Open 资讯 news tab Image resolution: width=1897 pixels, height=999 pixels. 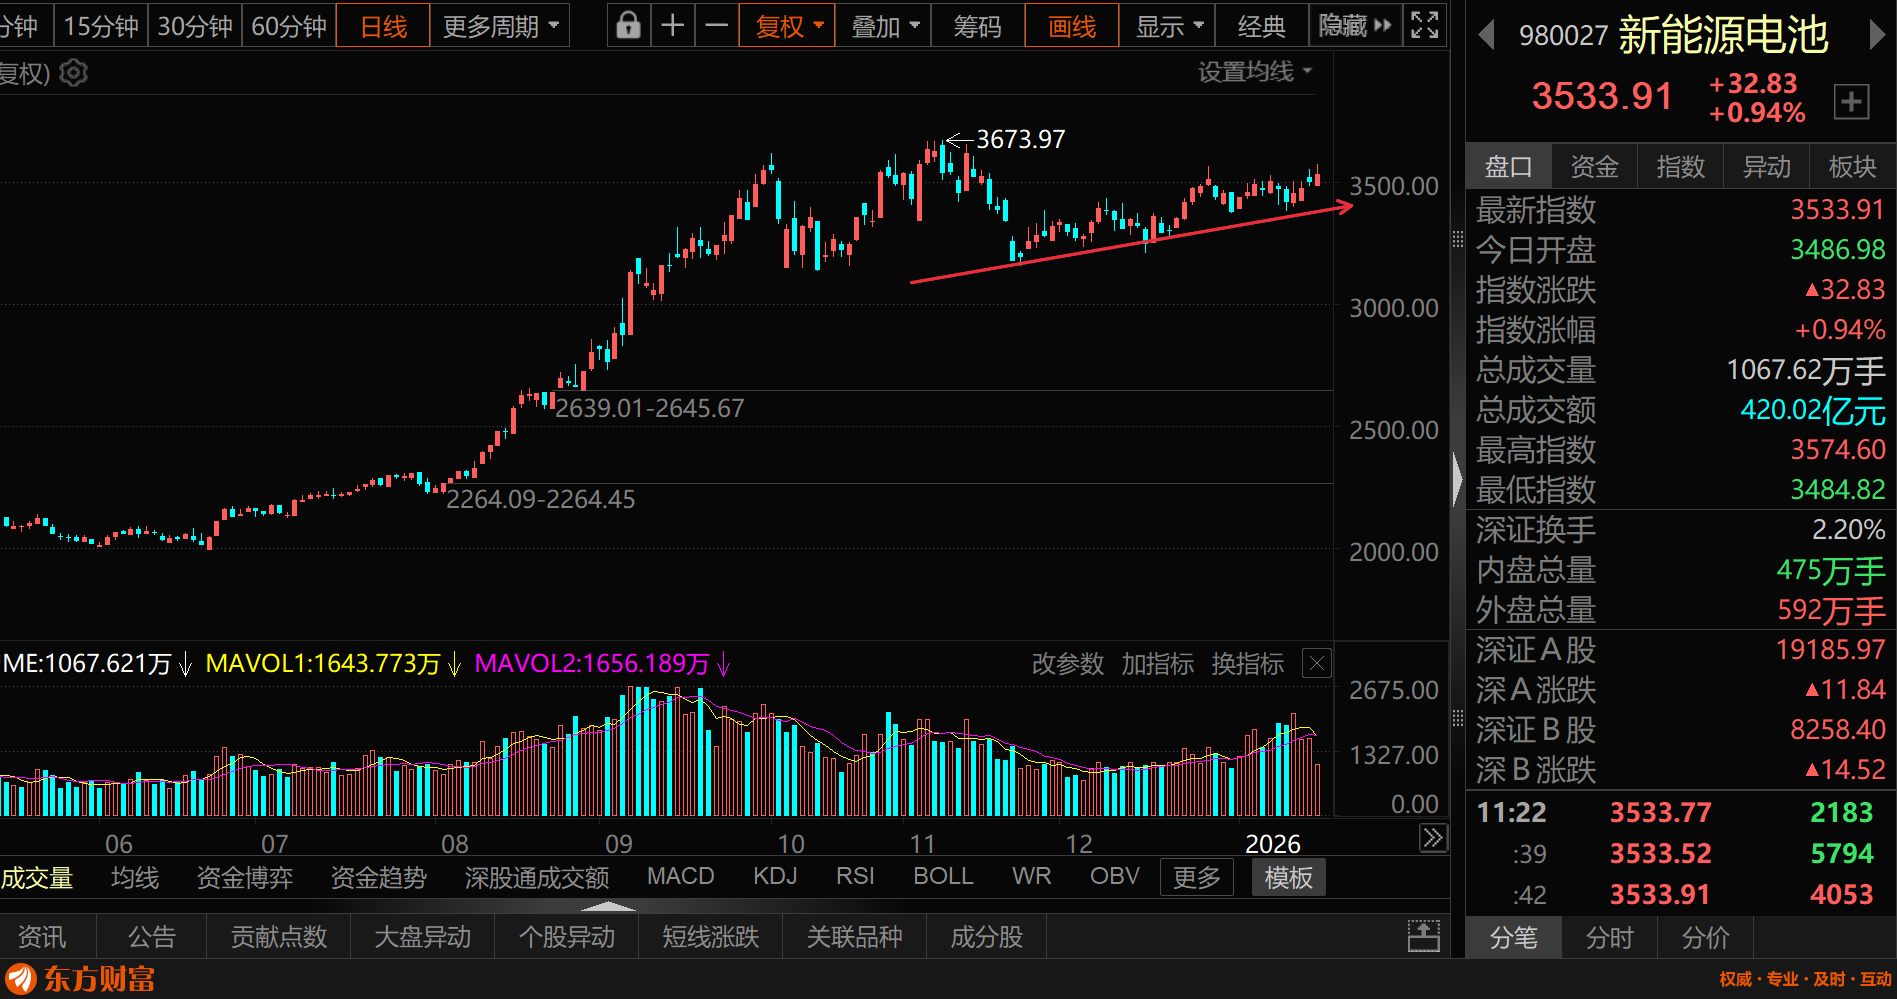point(42,937)
